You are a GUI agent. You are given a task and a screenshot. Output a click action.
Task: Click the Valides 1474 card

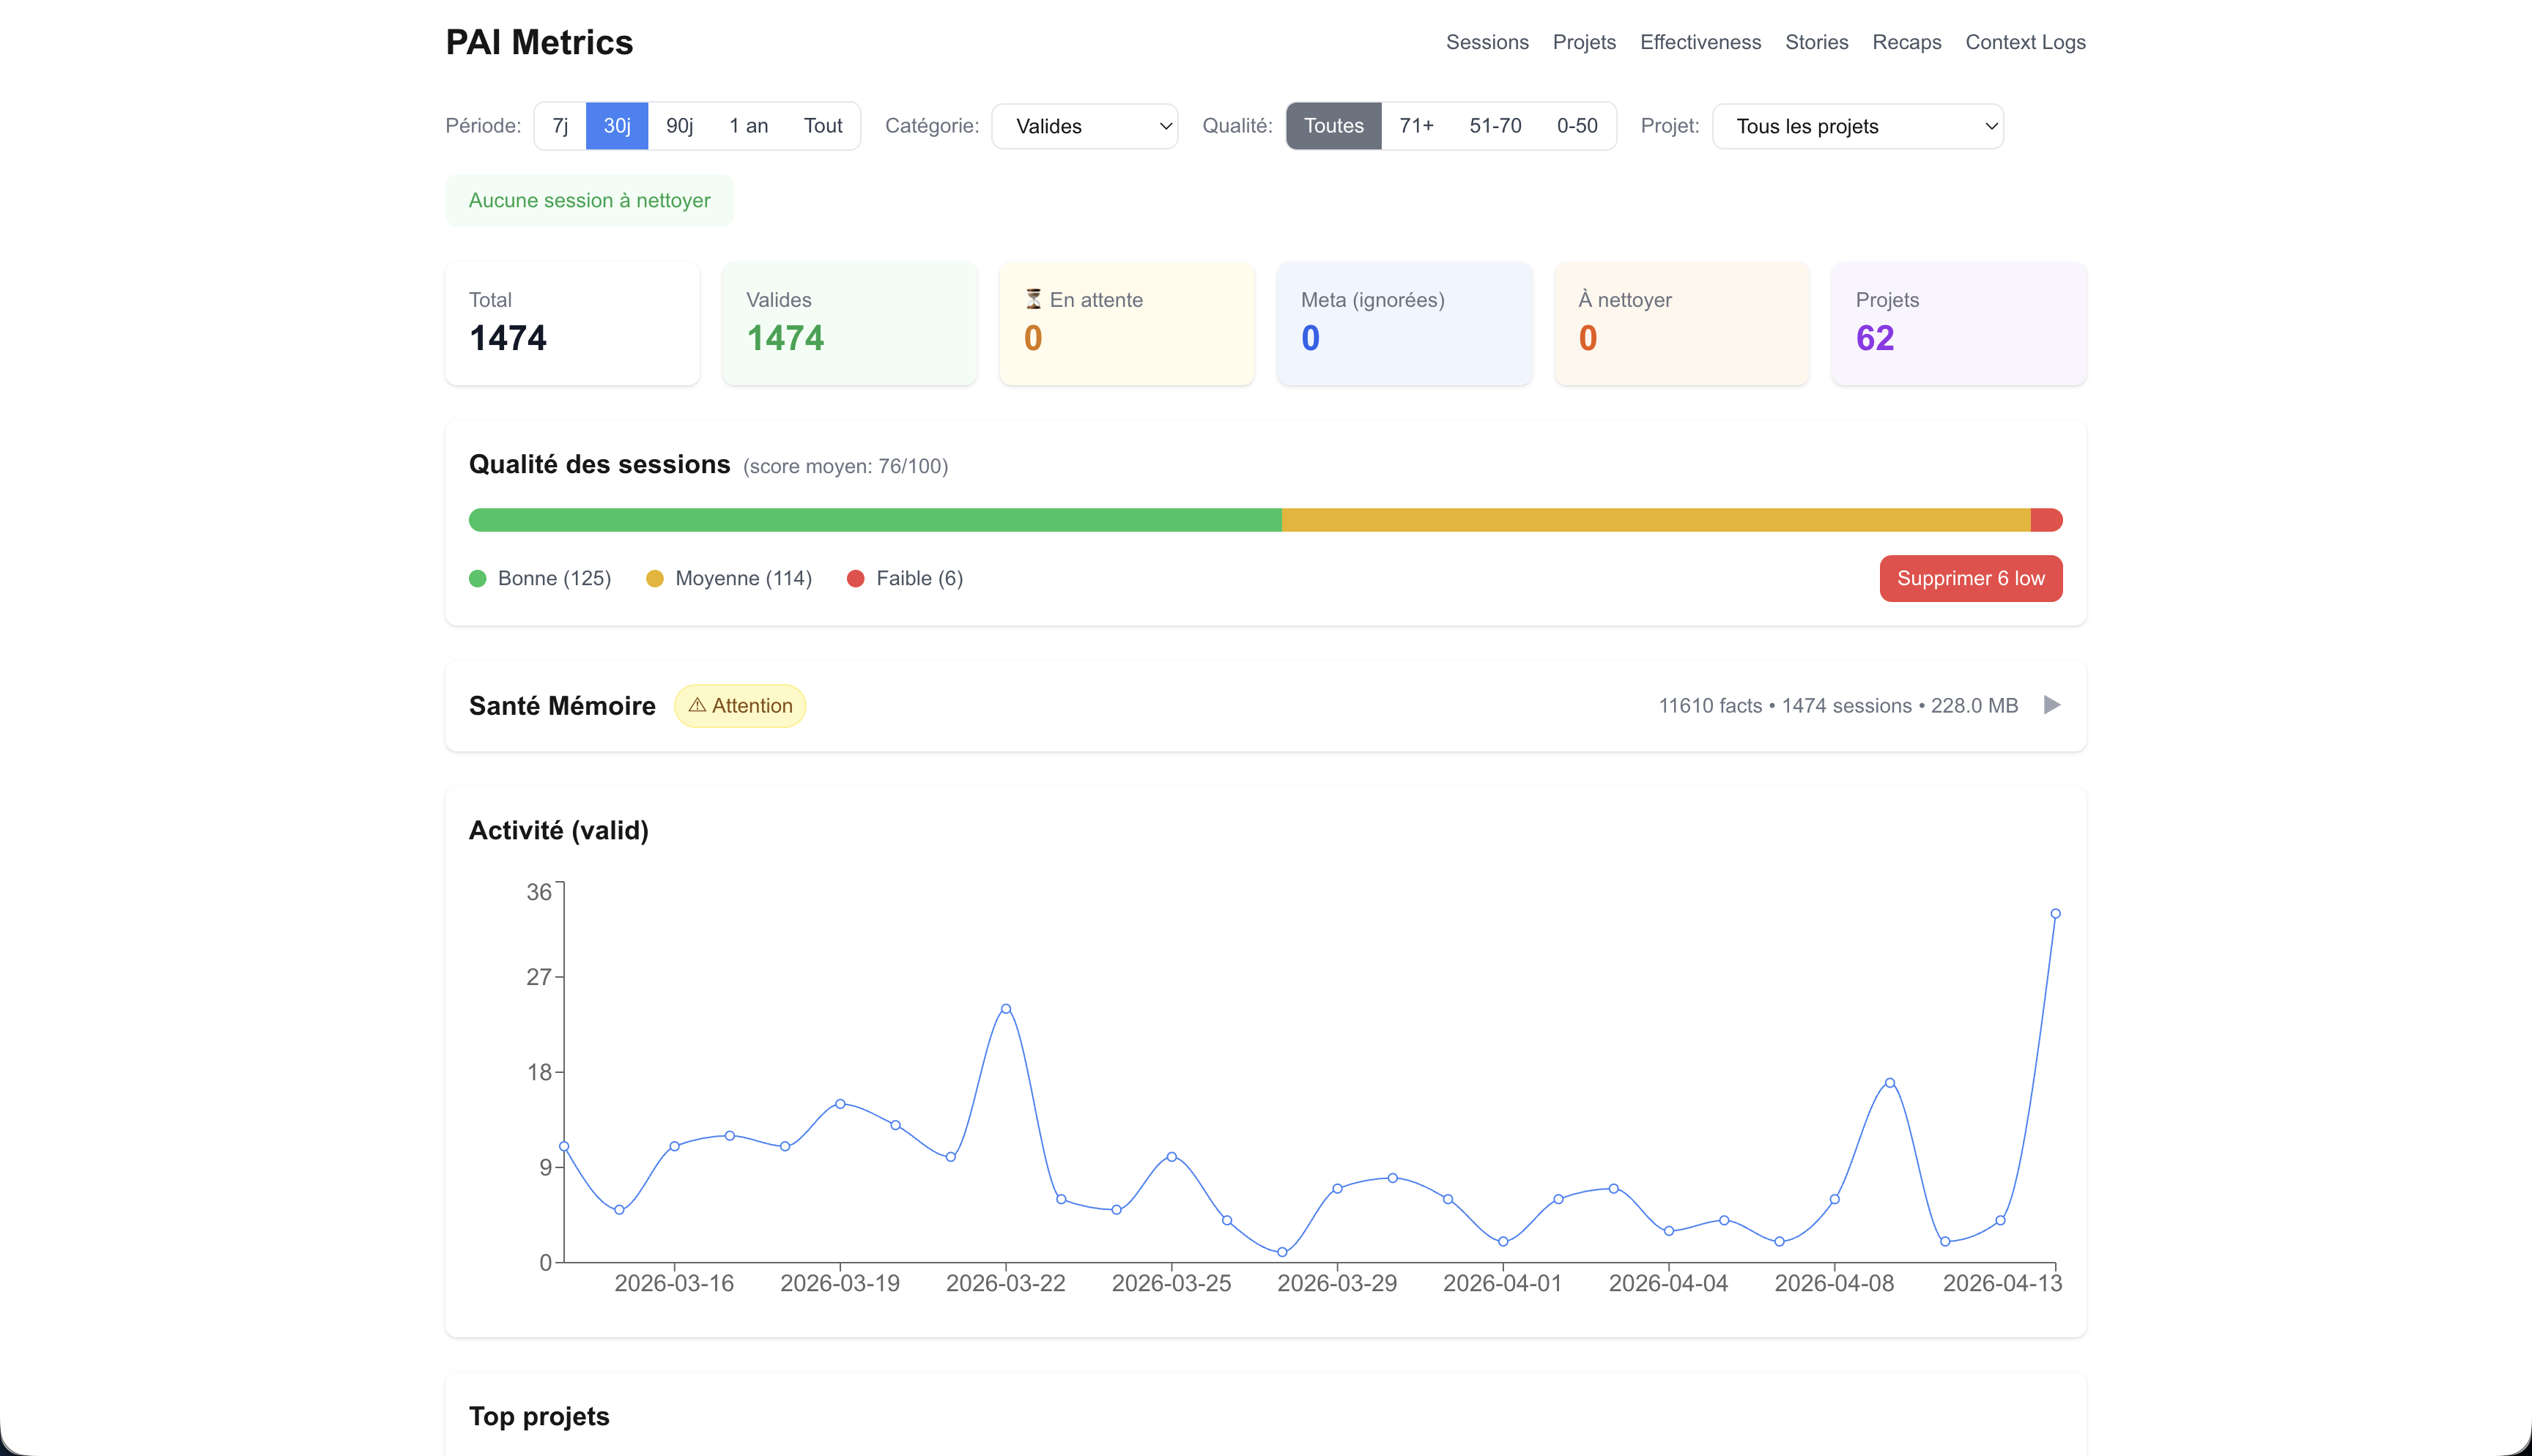(849, 324)
